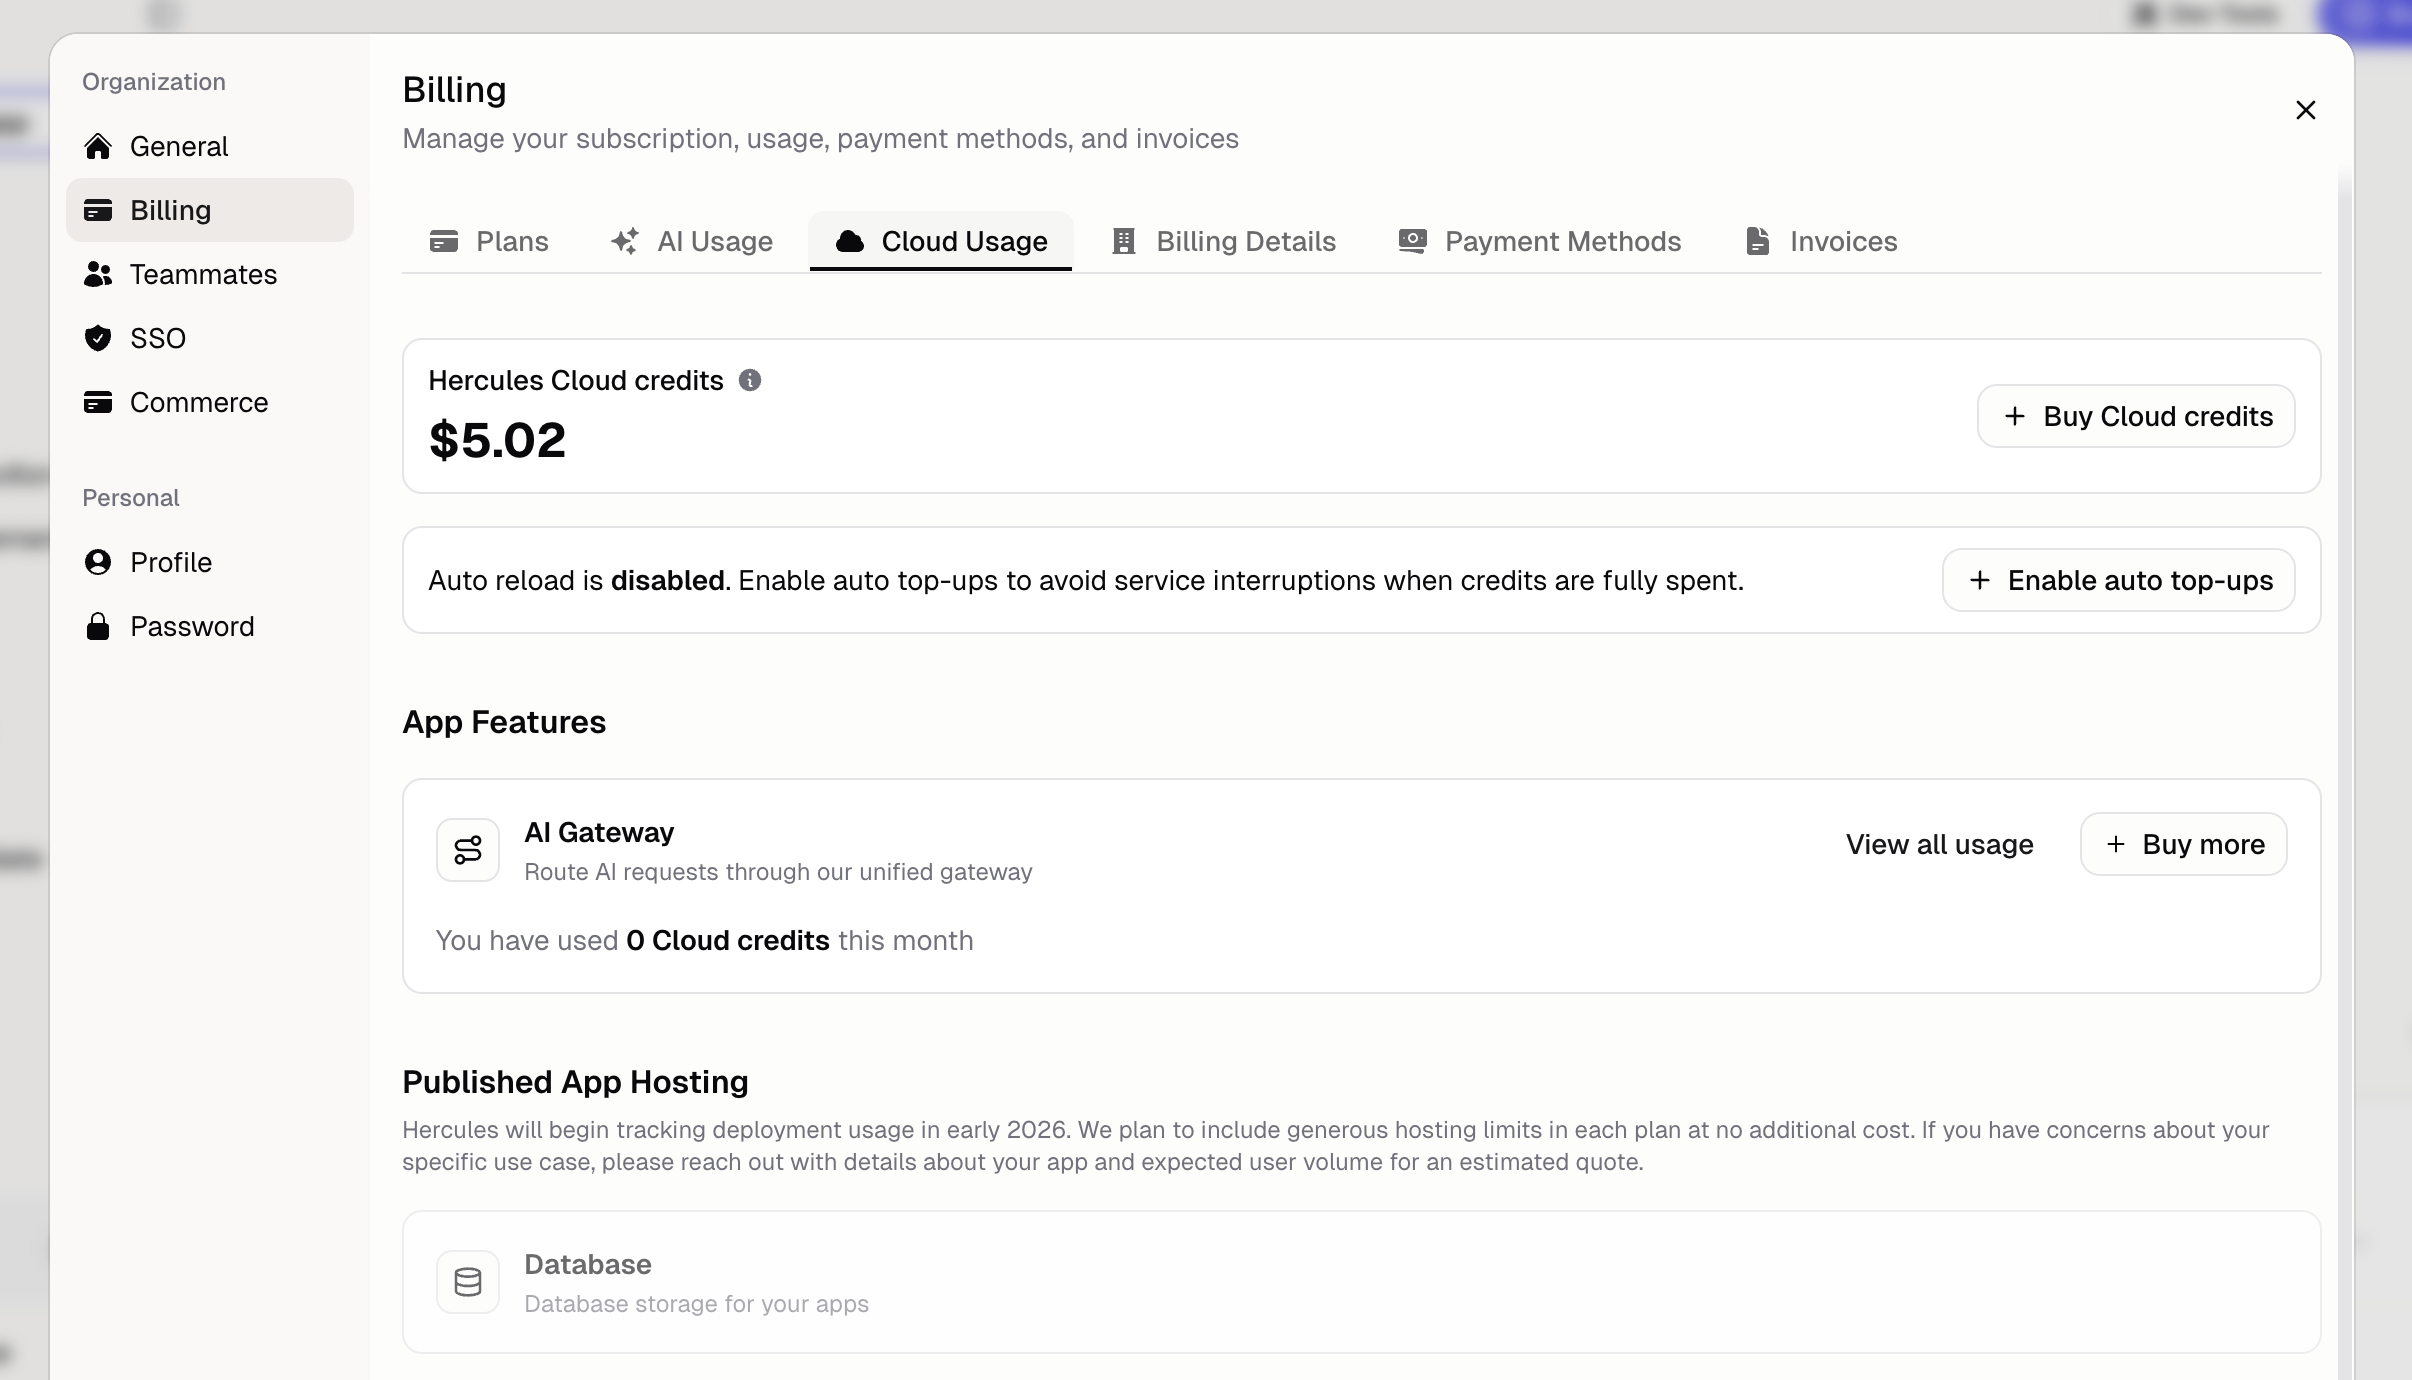The height and width of the screenshot is (1380, 2412).
Task: Open General via the home icon
Action: click(98, 146)
